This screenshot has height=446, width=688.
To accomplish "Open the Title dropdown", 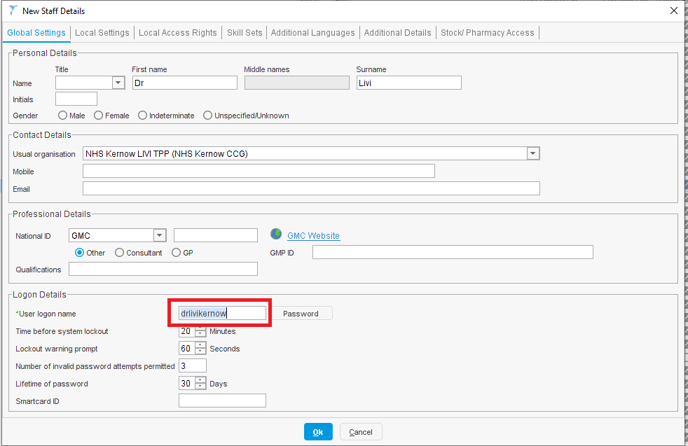I will point(118,83).
